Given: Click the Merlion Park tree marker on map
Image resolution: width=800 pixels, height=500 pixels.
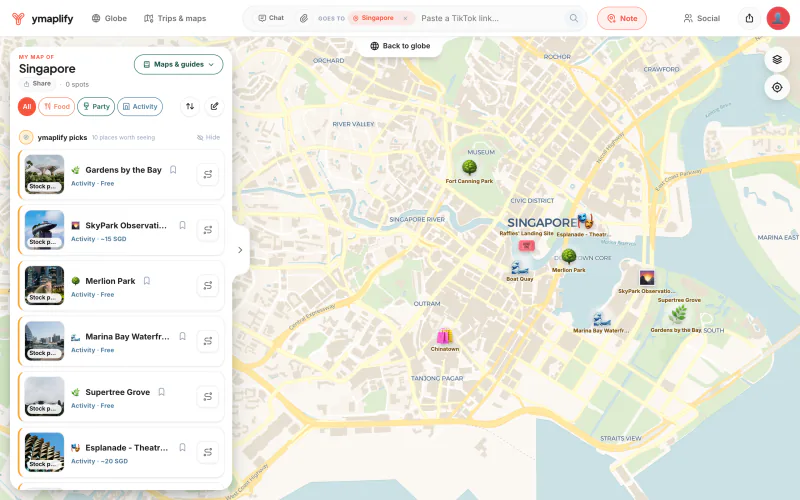Looking at the screenshot, I should click(569, 257).
